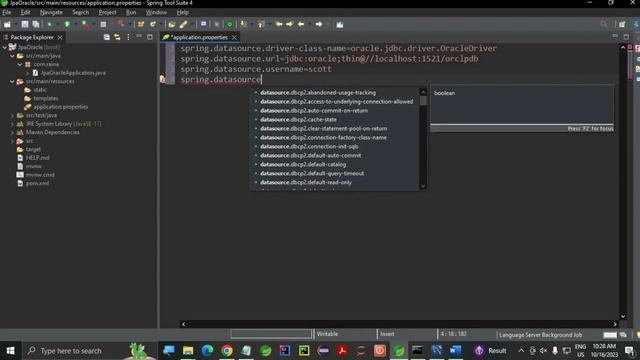
Task: Toggle Link with Editor in Package Explorer
Action: point(118,37)
